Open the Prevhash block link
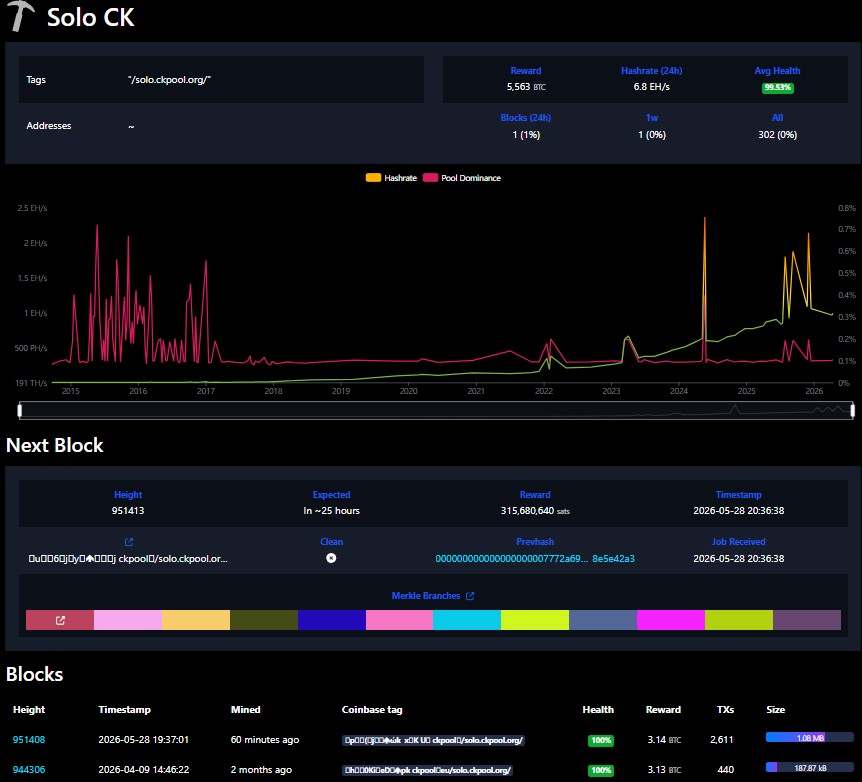This screenshot has width=862, height=782. 535,559
